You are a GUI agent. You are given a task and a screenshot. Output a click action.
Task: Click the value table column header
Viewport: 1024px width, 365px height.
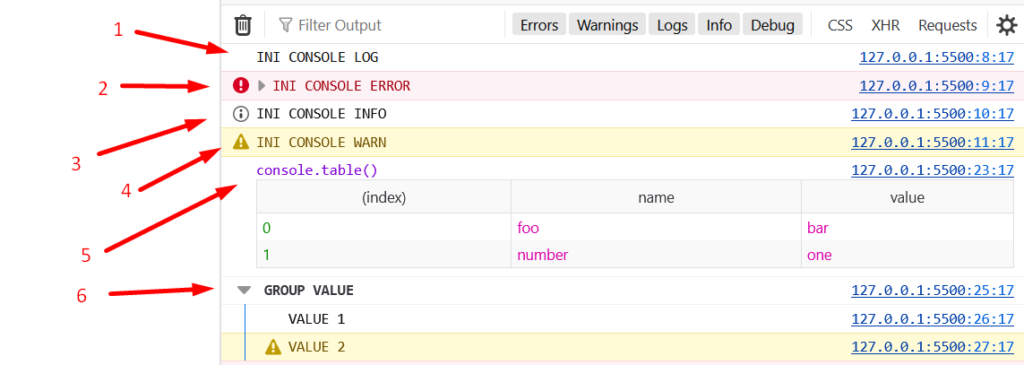[908, 197]
